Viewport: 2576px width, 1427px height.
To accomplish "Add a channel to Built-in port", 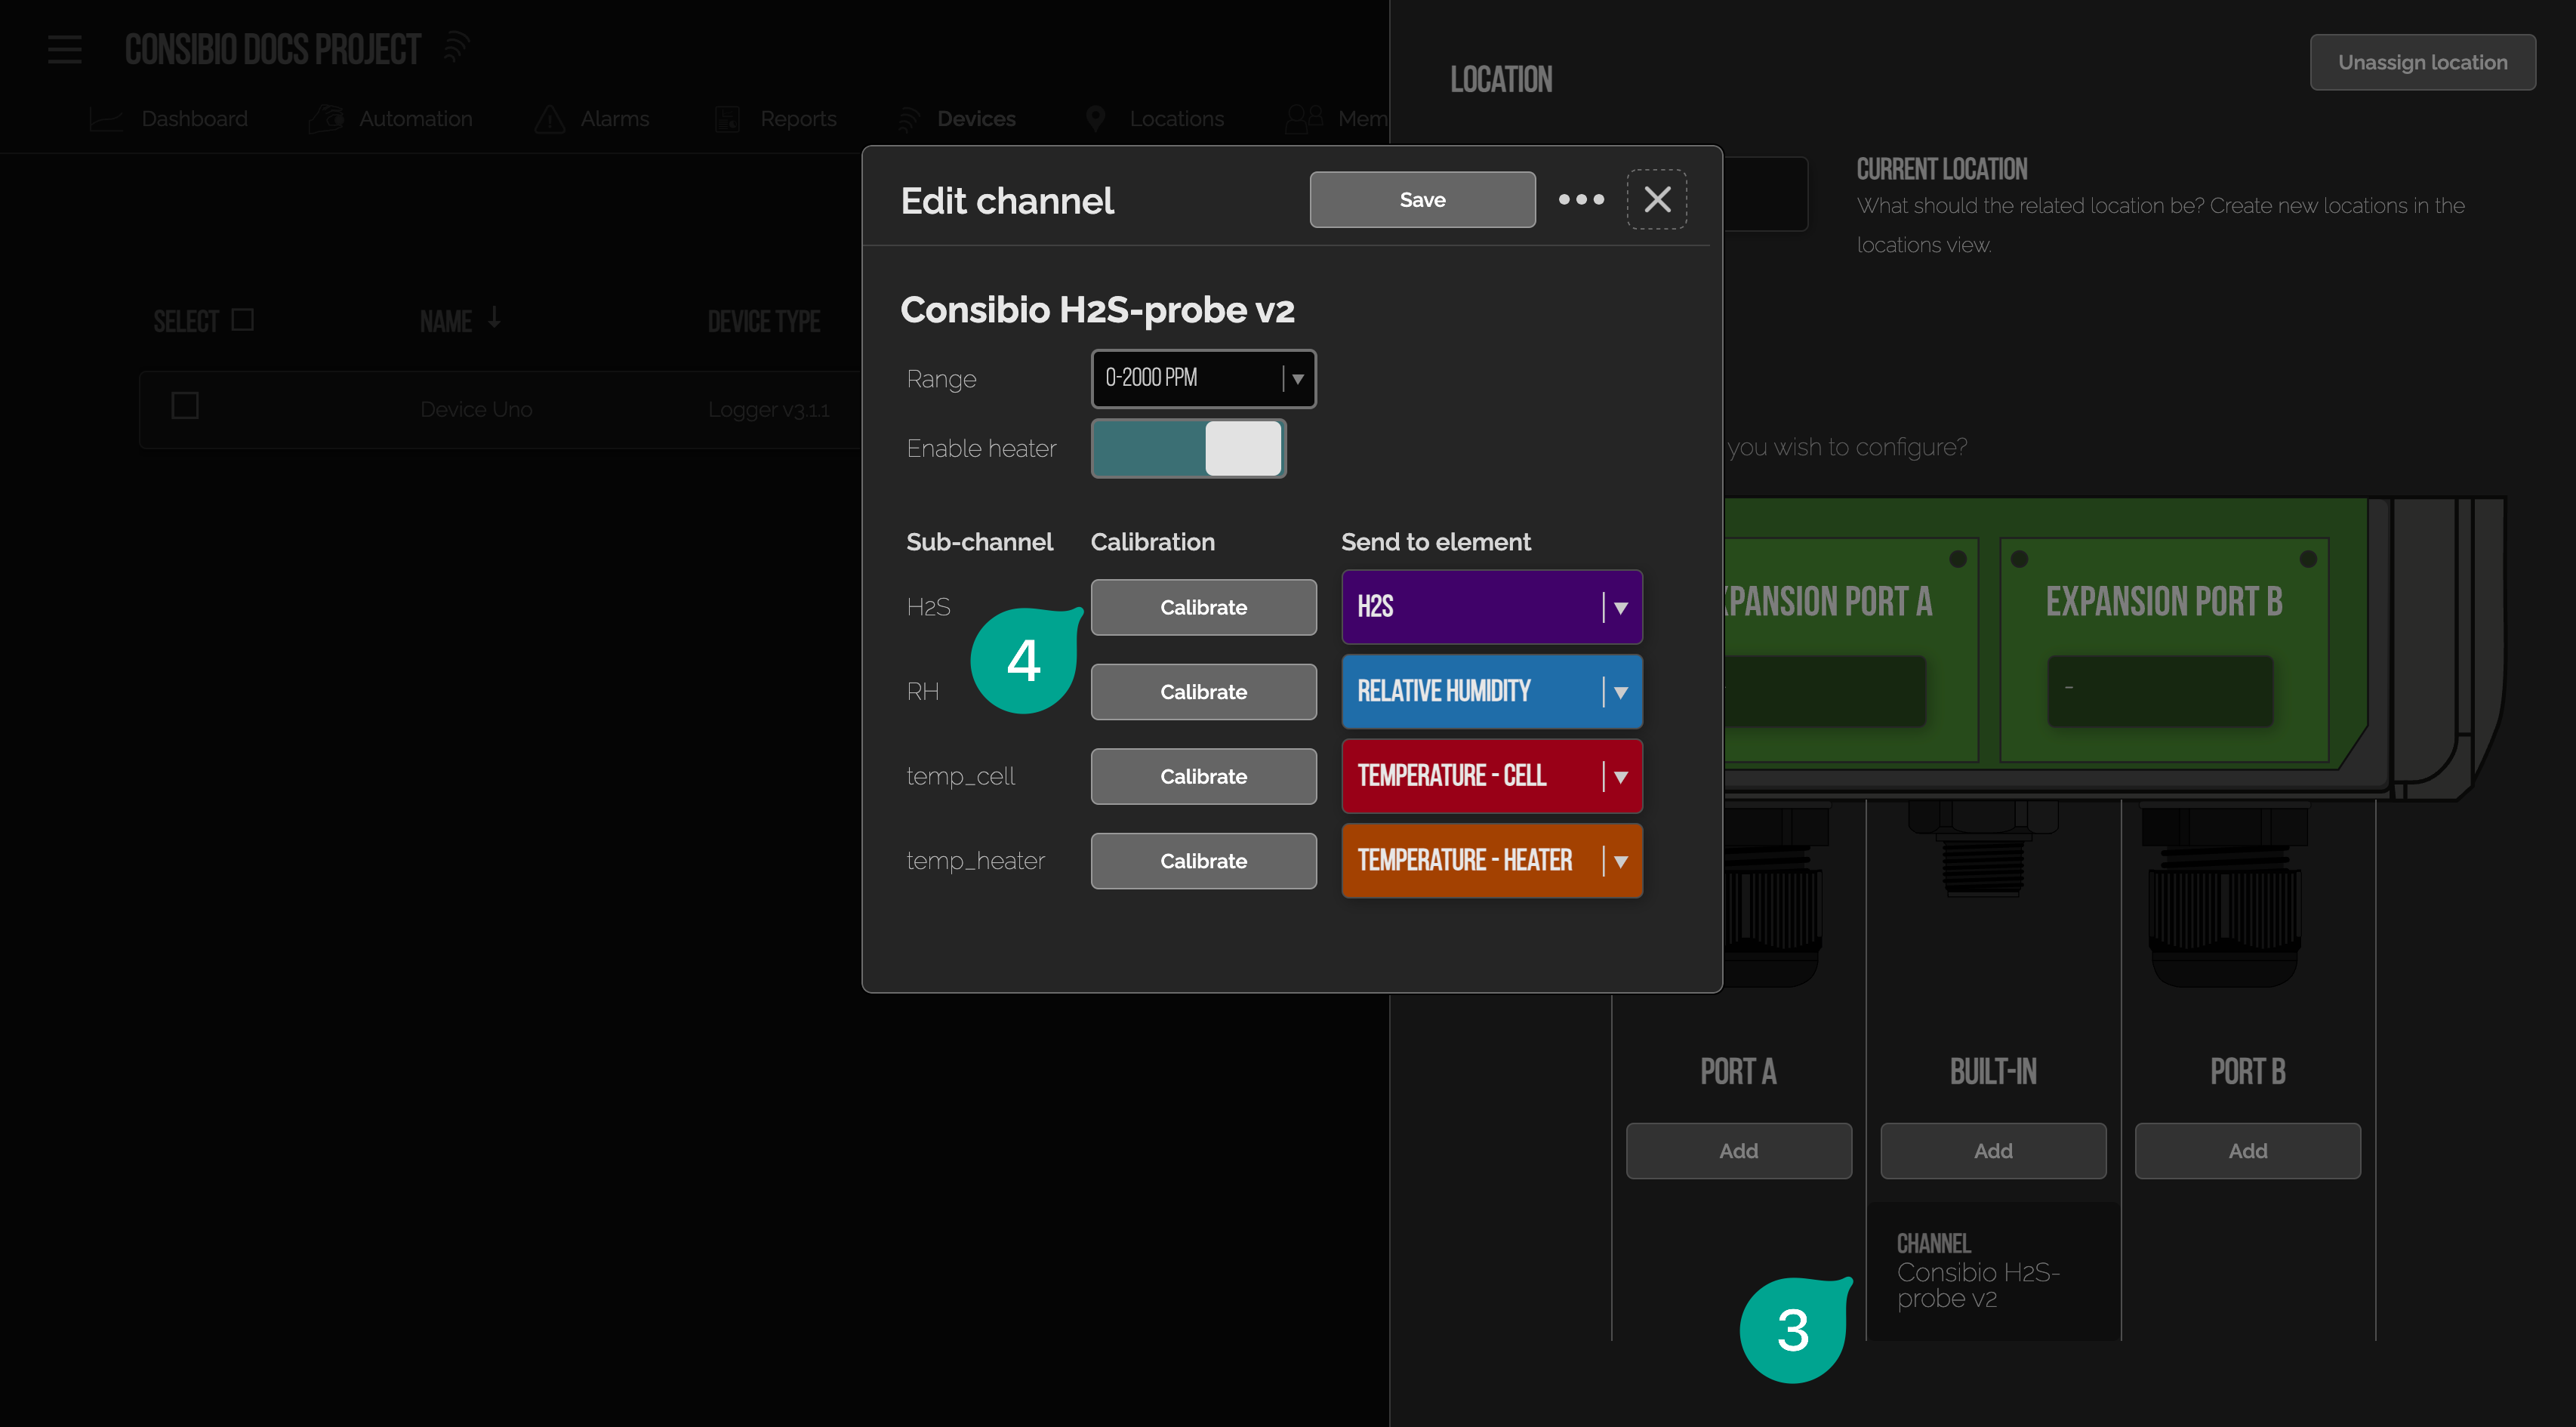I will click(x=1993, y=1151).
